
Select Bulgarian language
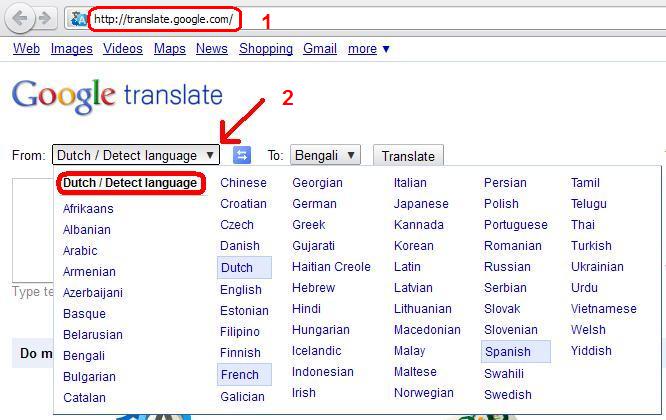point(89,377)
